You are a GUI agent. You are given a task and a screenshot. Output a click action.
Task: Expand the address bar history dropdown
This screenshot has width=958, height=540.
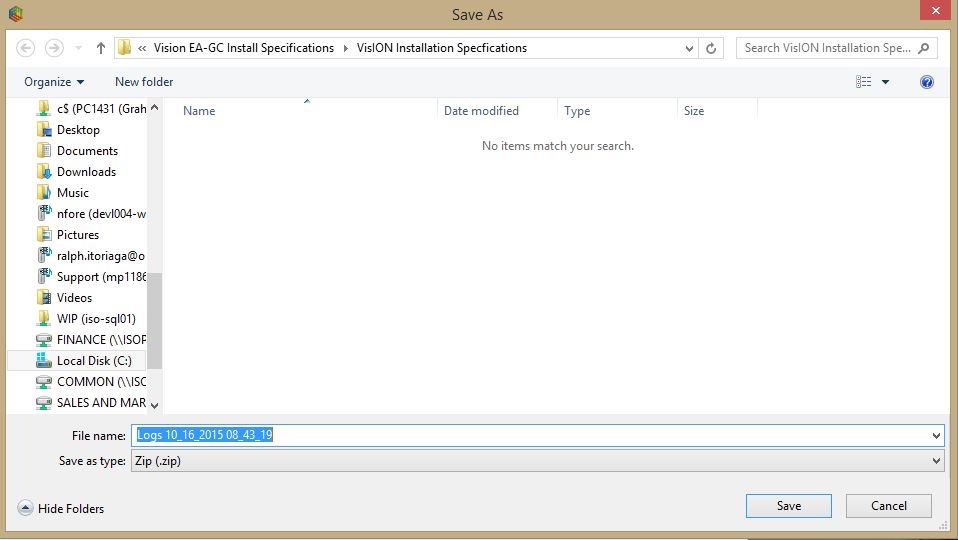(x=690, y=48)
